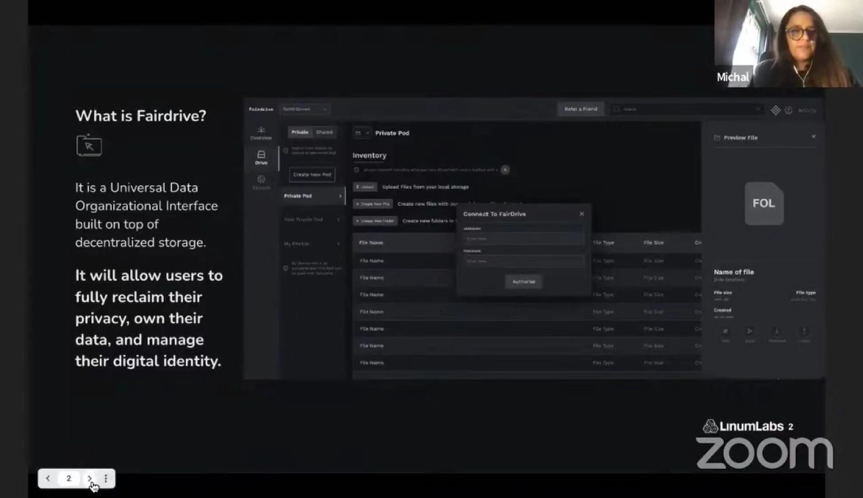The width and height of the screenshot is (863, 498).
Task: Click username field in Connect dialog
Action: [523, 238]
